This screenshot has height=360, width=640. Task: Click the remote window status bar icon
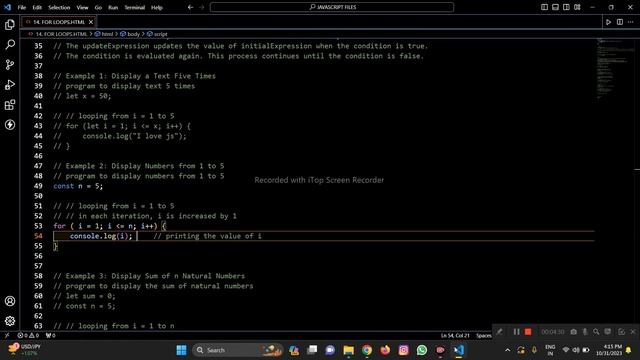[x=7, y=336]
